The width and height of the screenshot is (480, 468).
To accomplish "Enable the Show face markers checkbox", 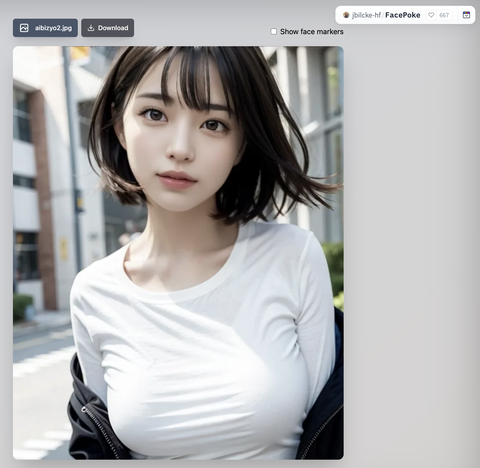I will [273, 31].
